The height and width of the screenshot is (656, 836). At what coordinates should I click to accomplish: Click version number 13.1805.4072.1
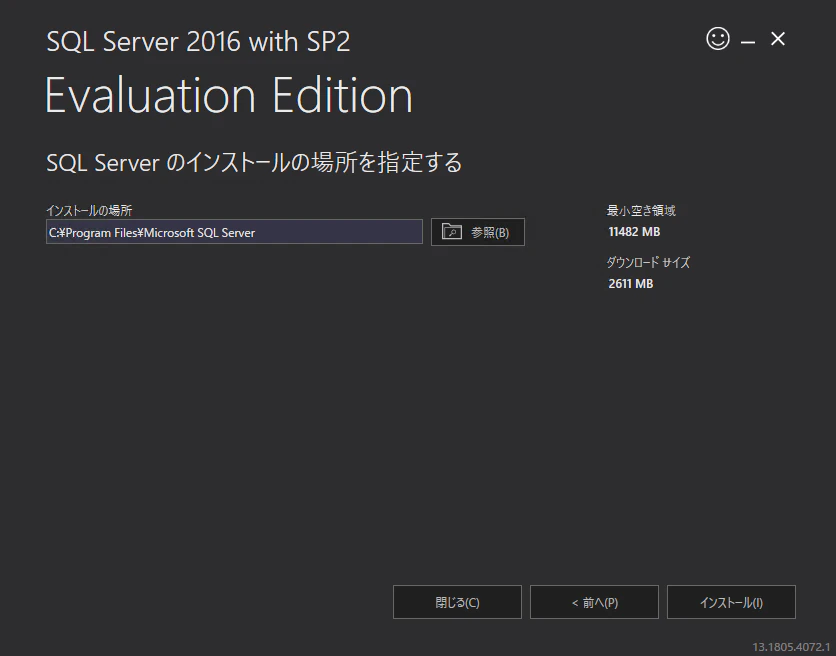click(x=791, y=647)
